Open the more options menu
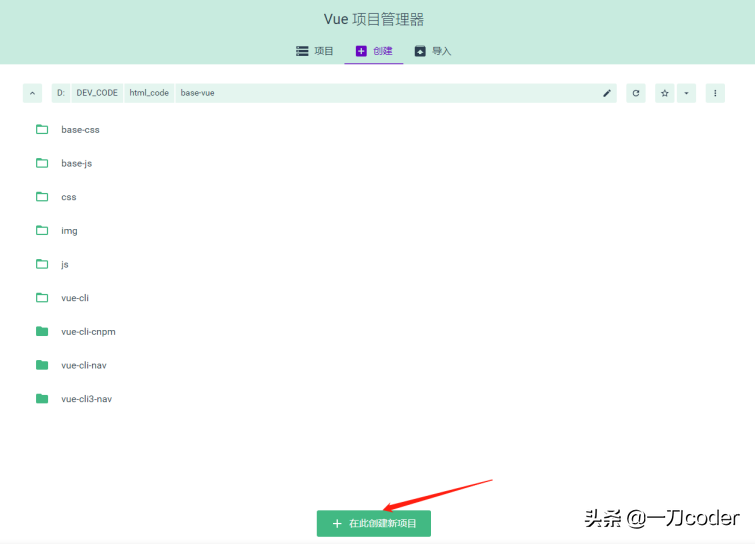The height and width of the screenshot is (544, 755). (715, 93)
